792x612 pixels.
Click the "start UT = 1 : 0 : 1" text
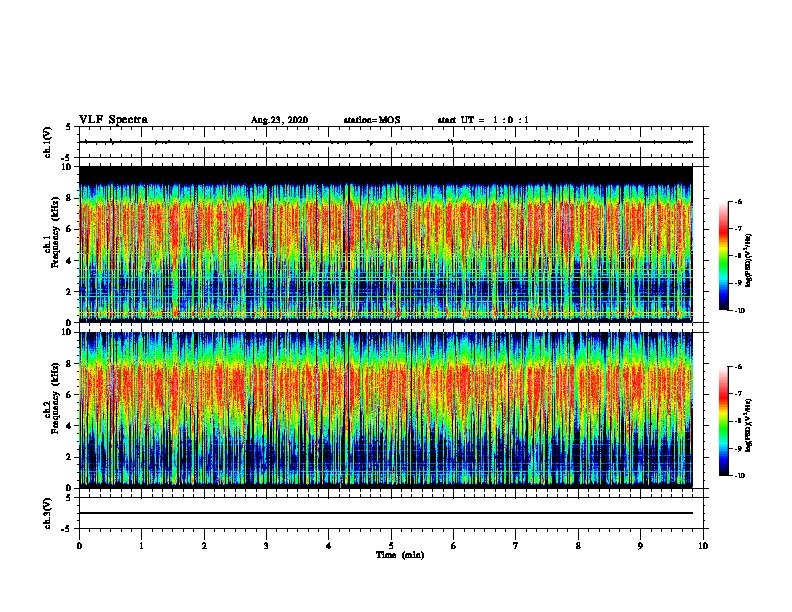(483, 120)
